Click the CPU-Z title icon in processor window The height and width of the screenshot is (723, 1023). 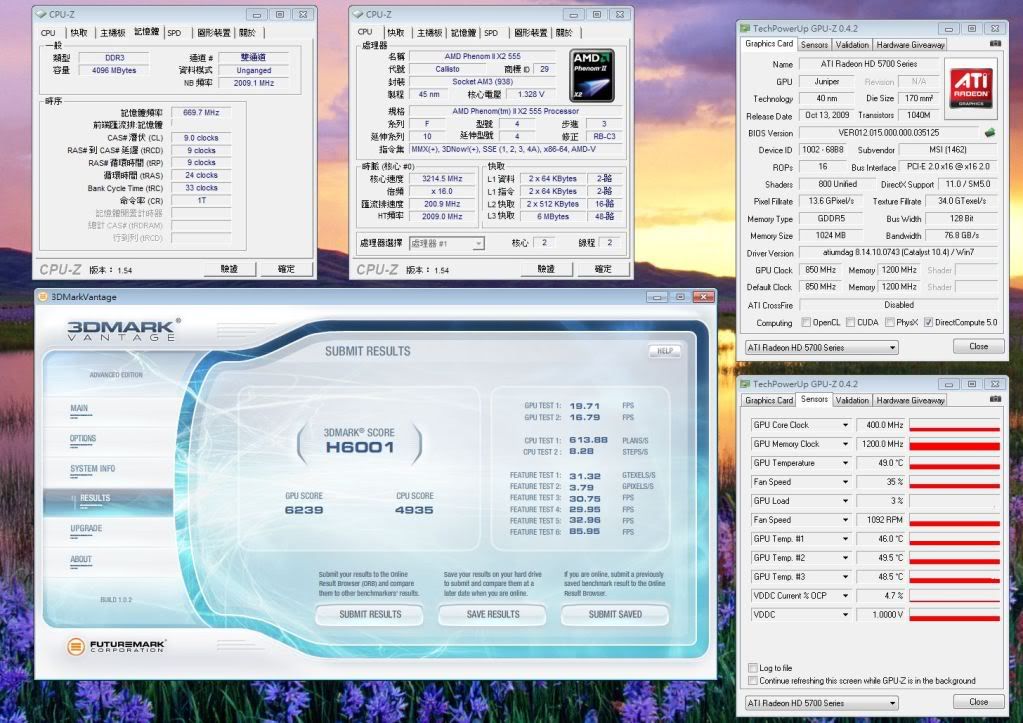tap(357, 14)
